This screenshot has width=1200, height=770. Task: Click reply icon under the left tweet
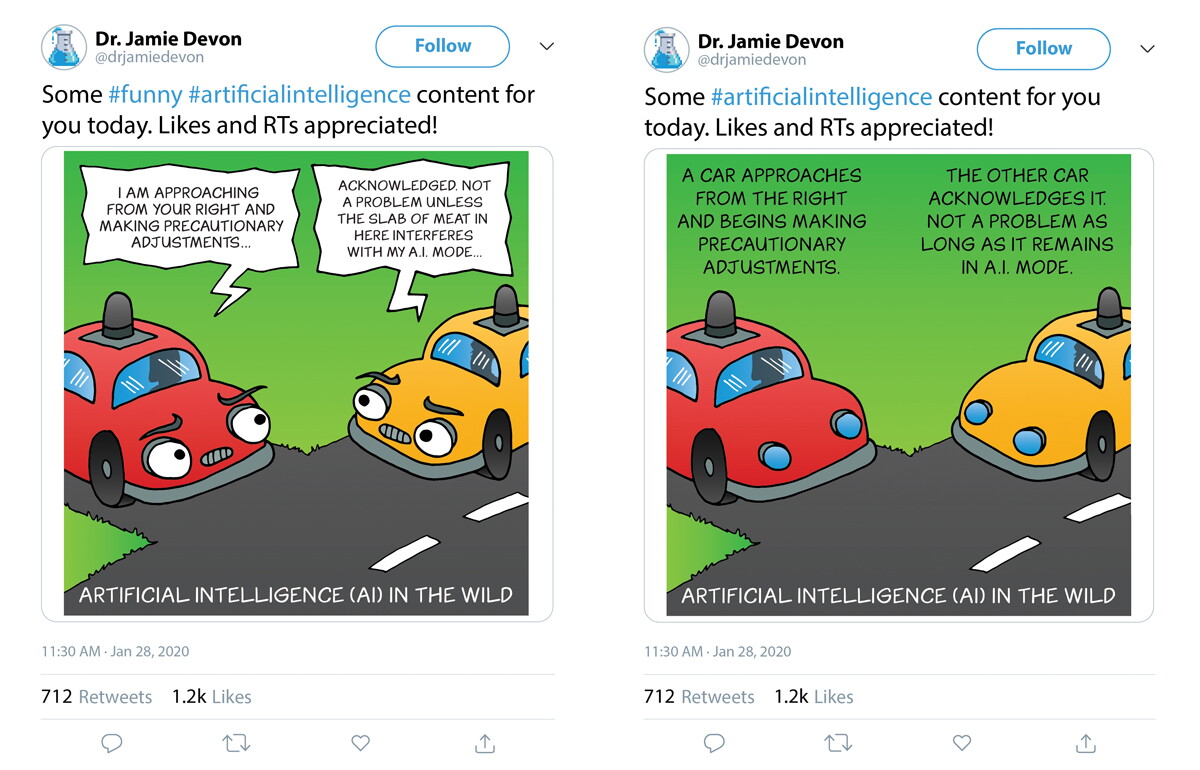(112, 743)
